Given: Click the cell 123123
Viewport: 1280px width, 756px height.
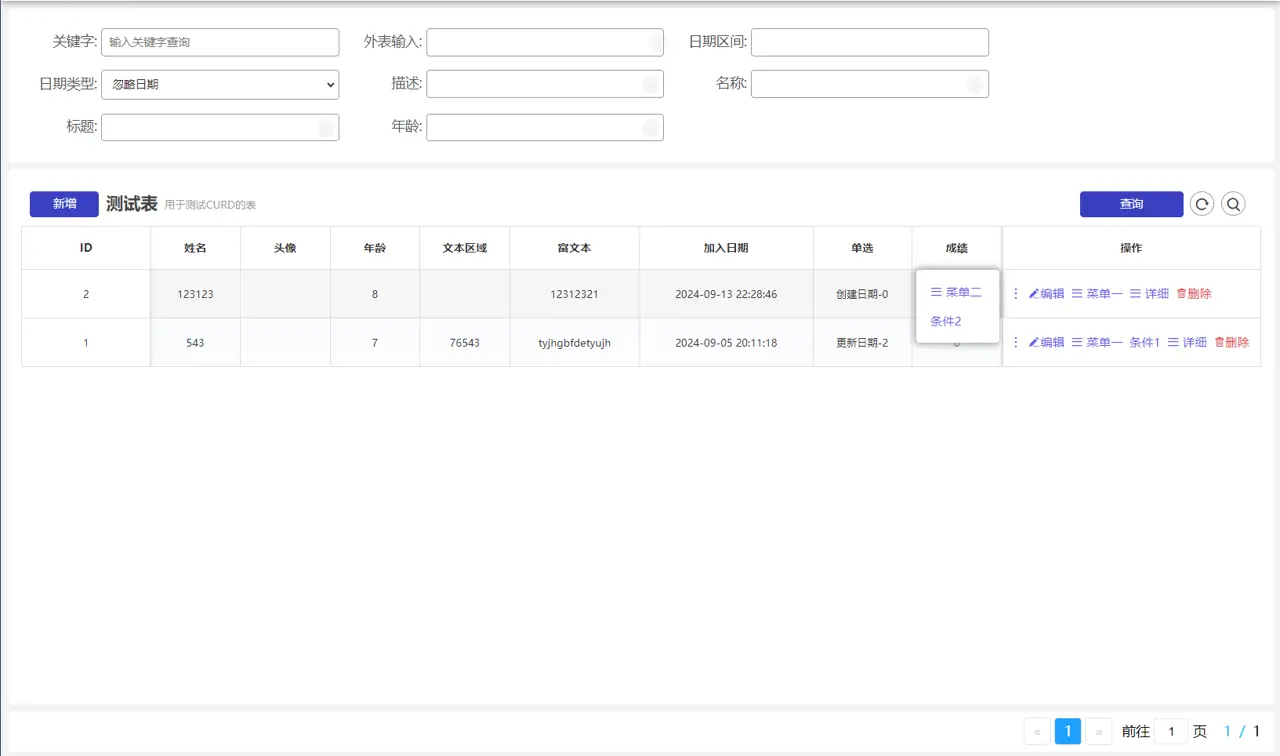Looking at the screenshot, I should click(195, 294).
